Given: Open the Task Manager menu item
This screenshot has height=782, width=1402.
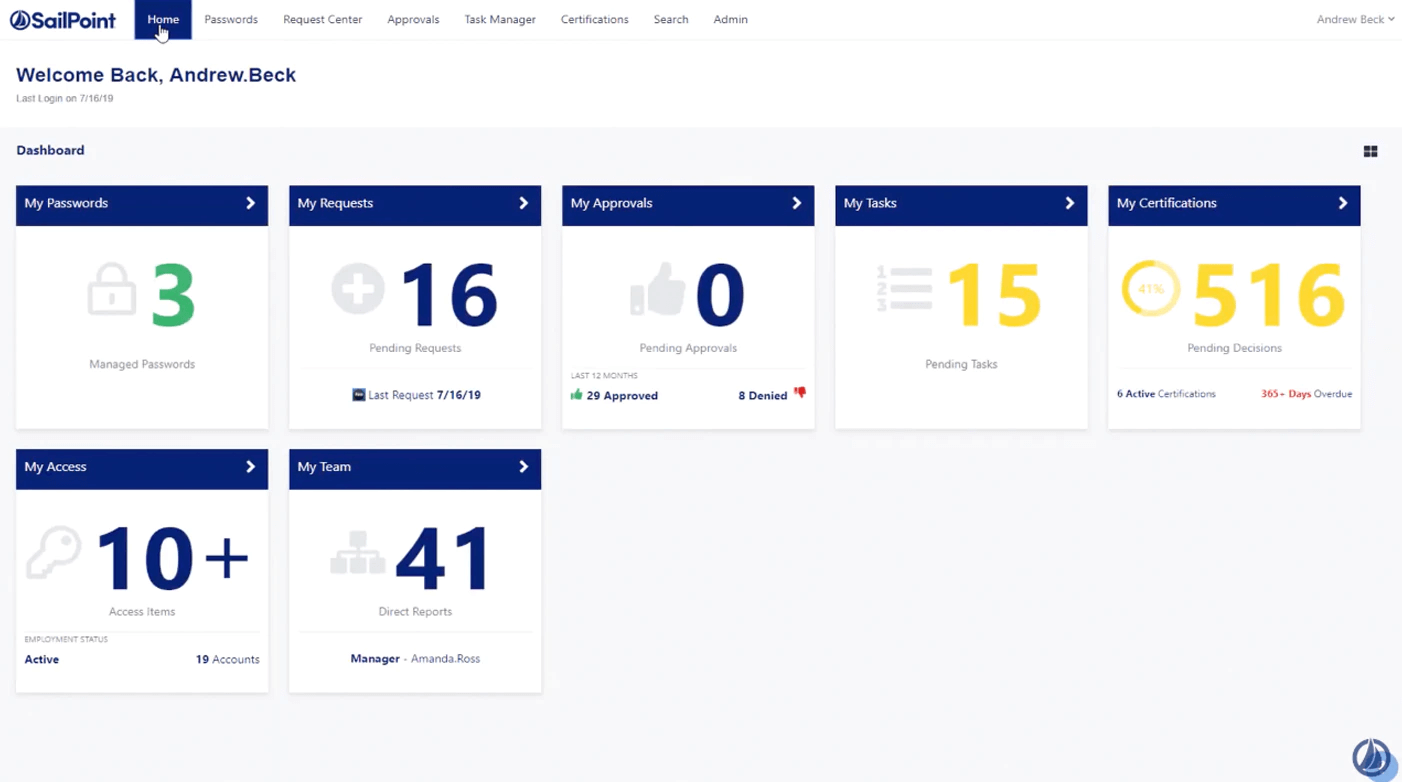Looking at the screenshot, I should coord(500,19).
